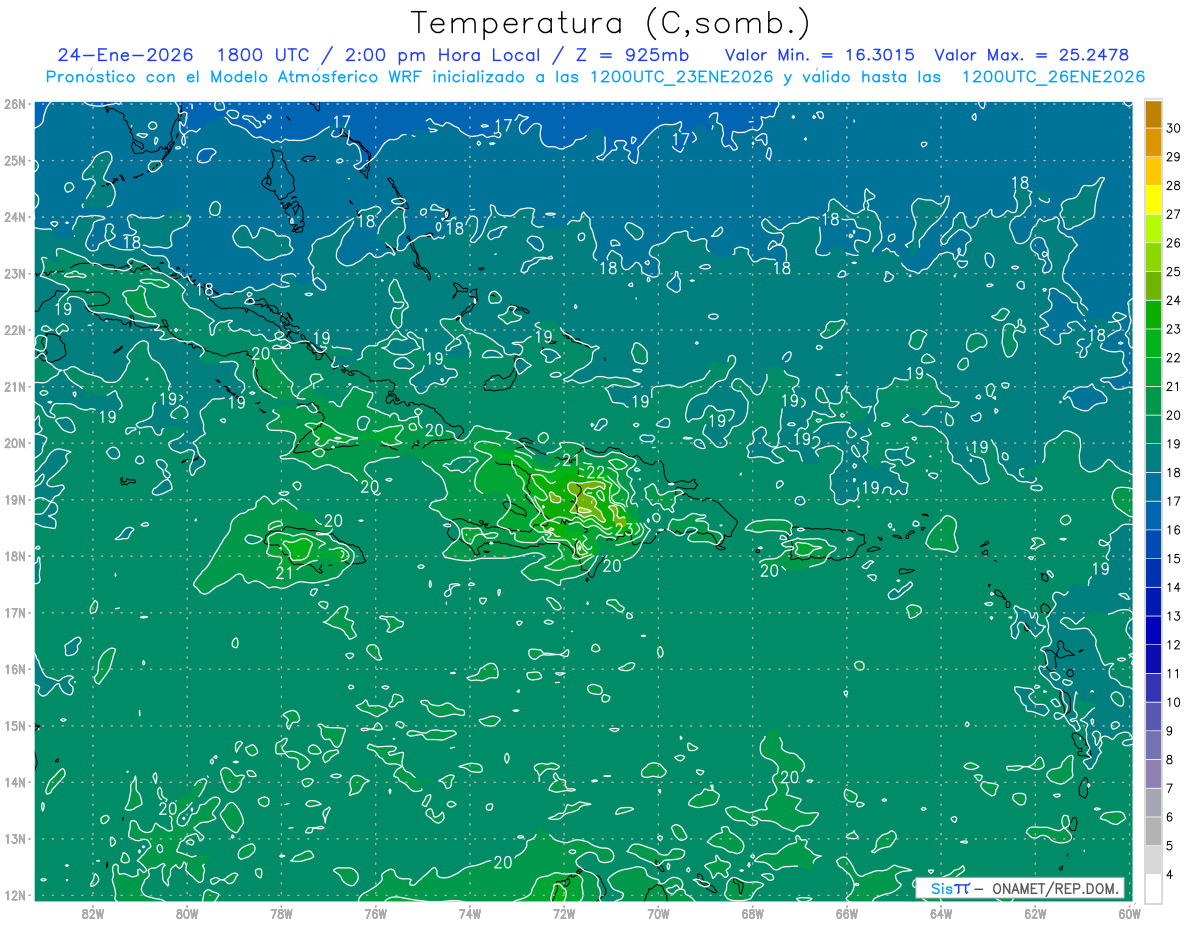Screen dimensions: 1200x927
Task: Click 'Valor Min. = 16.3015' value
Action: 821,55
